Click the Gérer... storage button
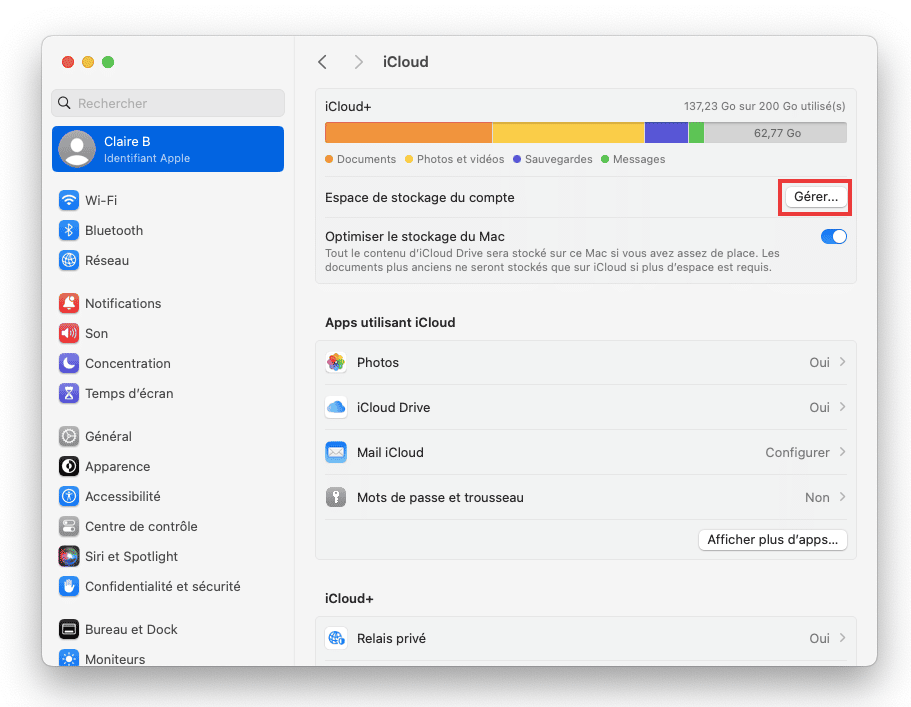The width and height of the screenshot is (911, 707). coord(816,197)
